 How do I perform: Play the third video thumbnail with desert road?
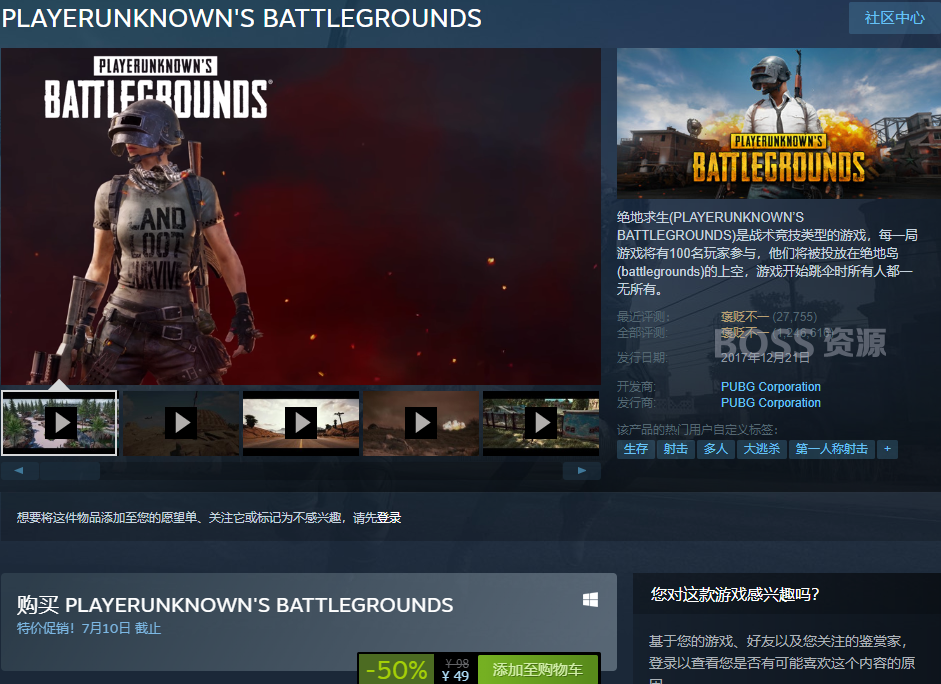coord(301,423)
